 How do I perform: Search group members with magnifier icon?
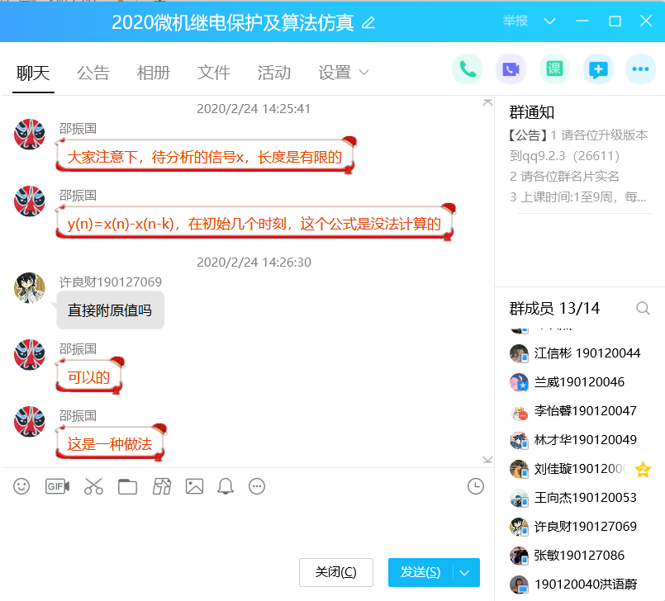click(643, 308)
